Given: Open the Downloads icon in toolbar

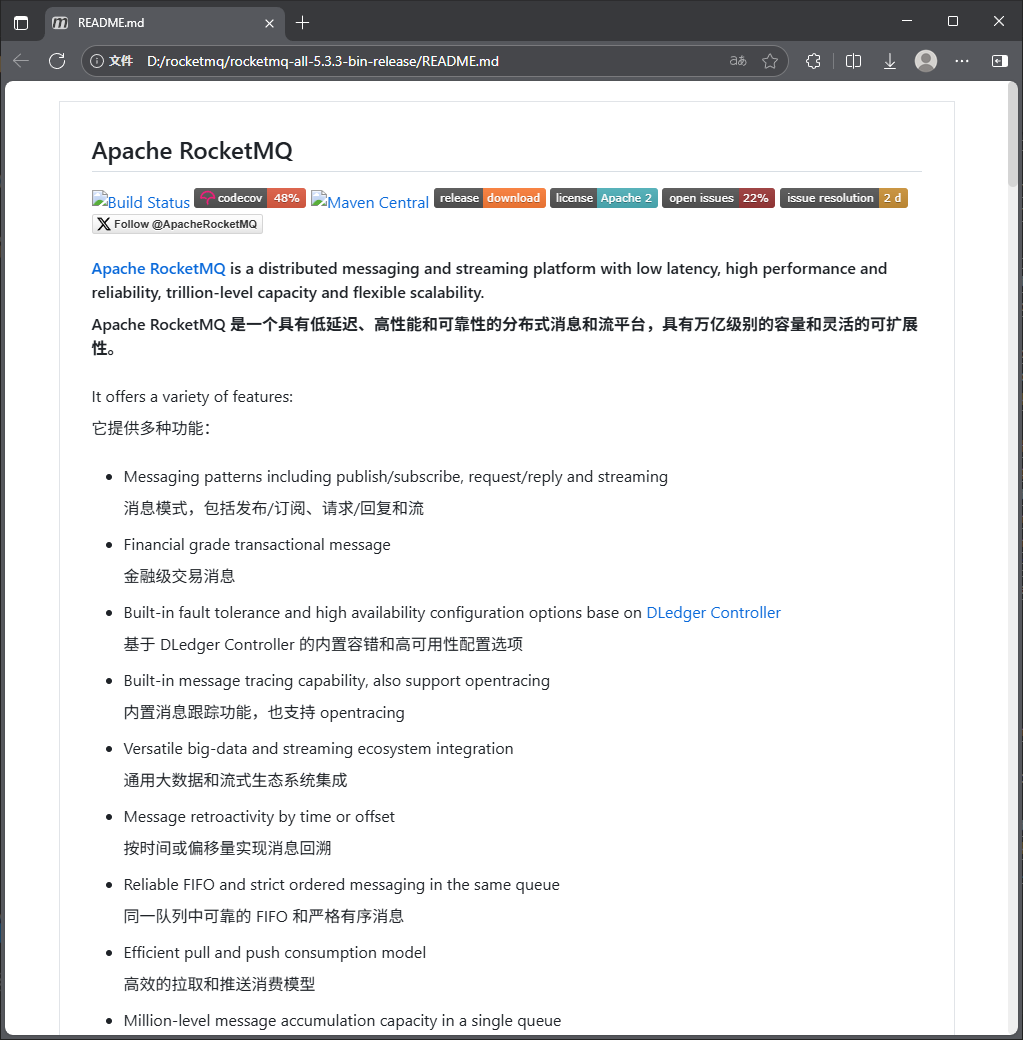Looking at the screenshot, I should [889, 61].
